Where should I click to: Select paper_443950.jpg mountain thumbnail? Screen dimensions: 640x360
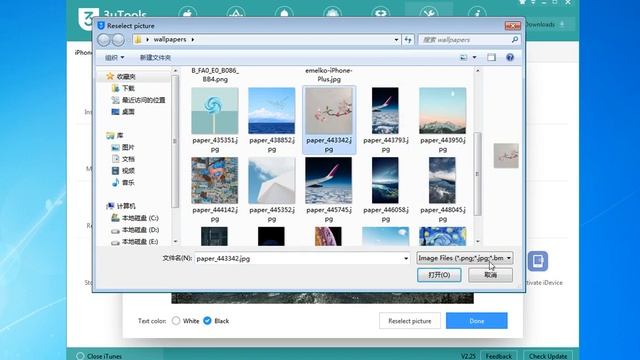pyautogui.click(x=442, y=111)
